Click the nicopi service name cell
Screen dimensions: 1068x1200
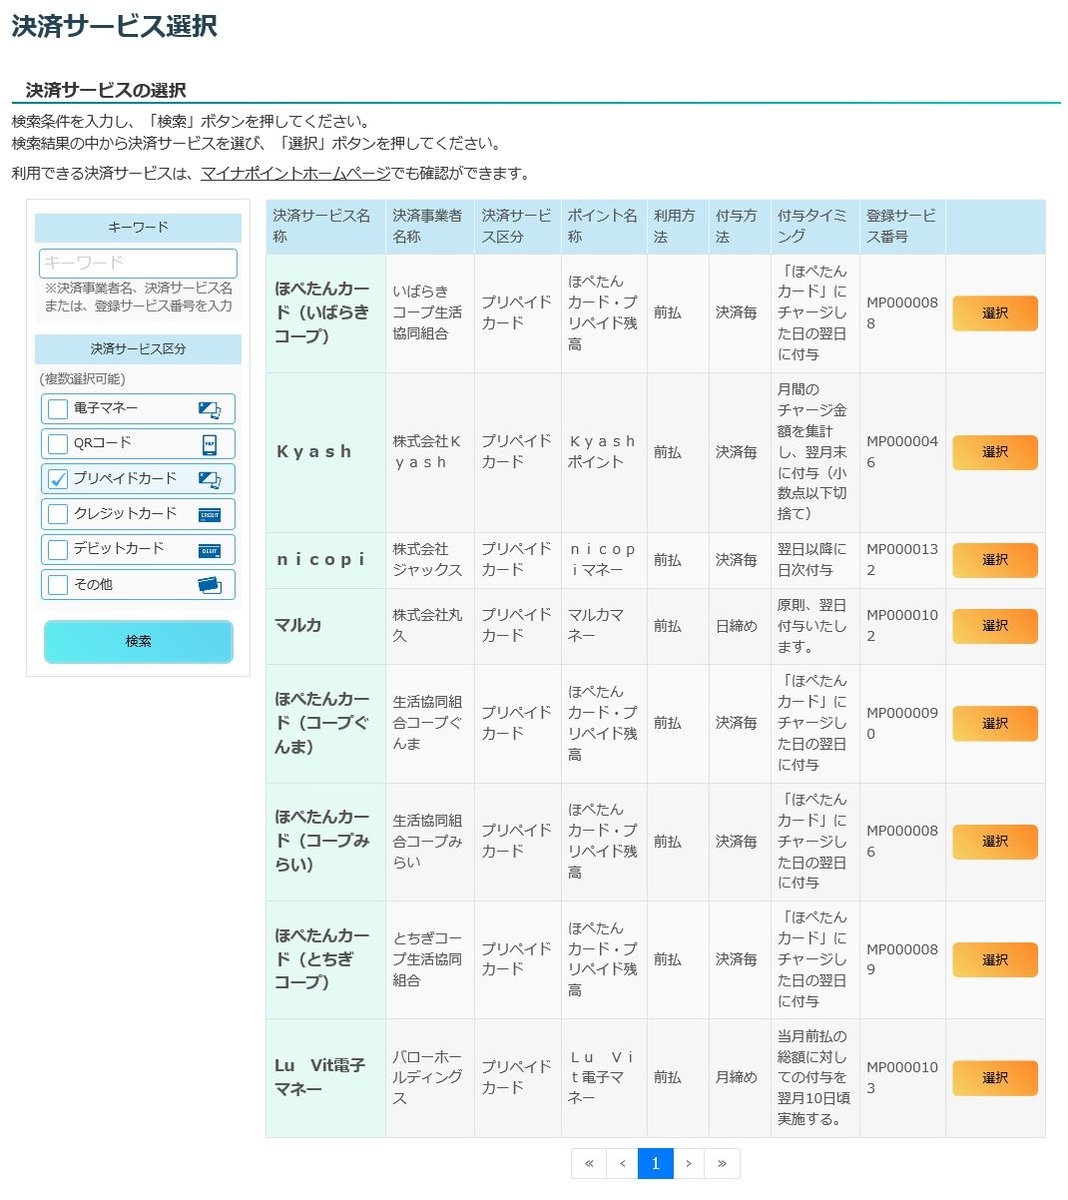tap(326, 560)
